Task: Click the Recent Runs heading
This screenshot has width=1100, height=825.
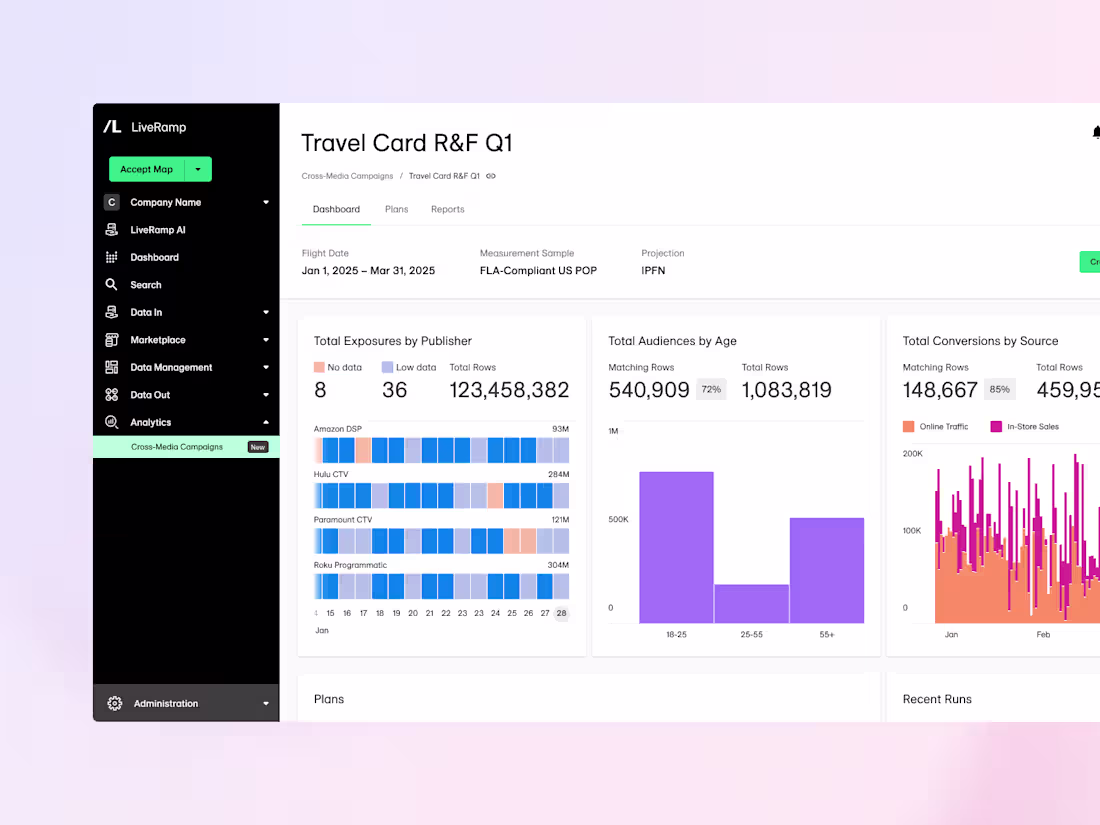Action: (937, 699)
